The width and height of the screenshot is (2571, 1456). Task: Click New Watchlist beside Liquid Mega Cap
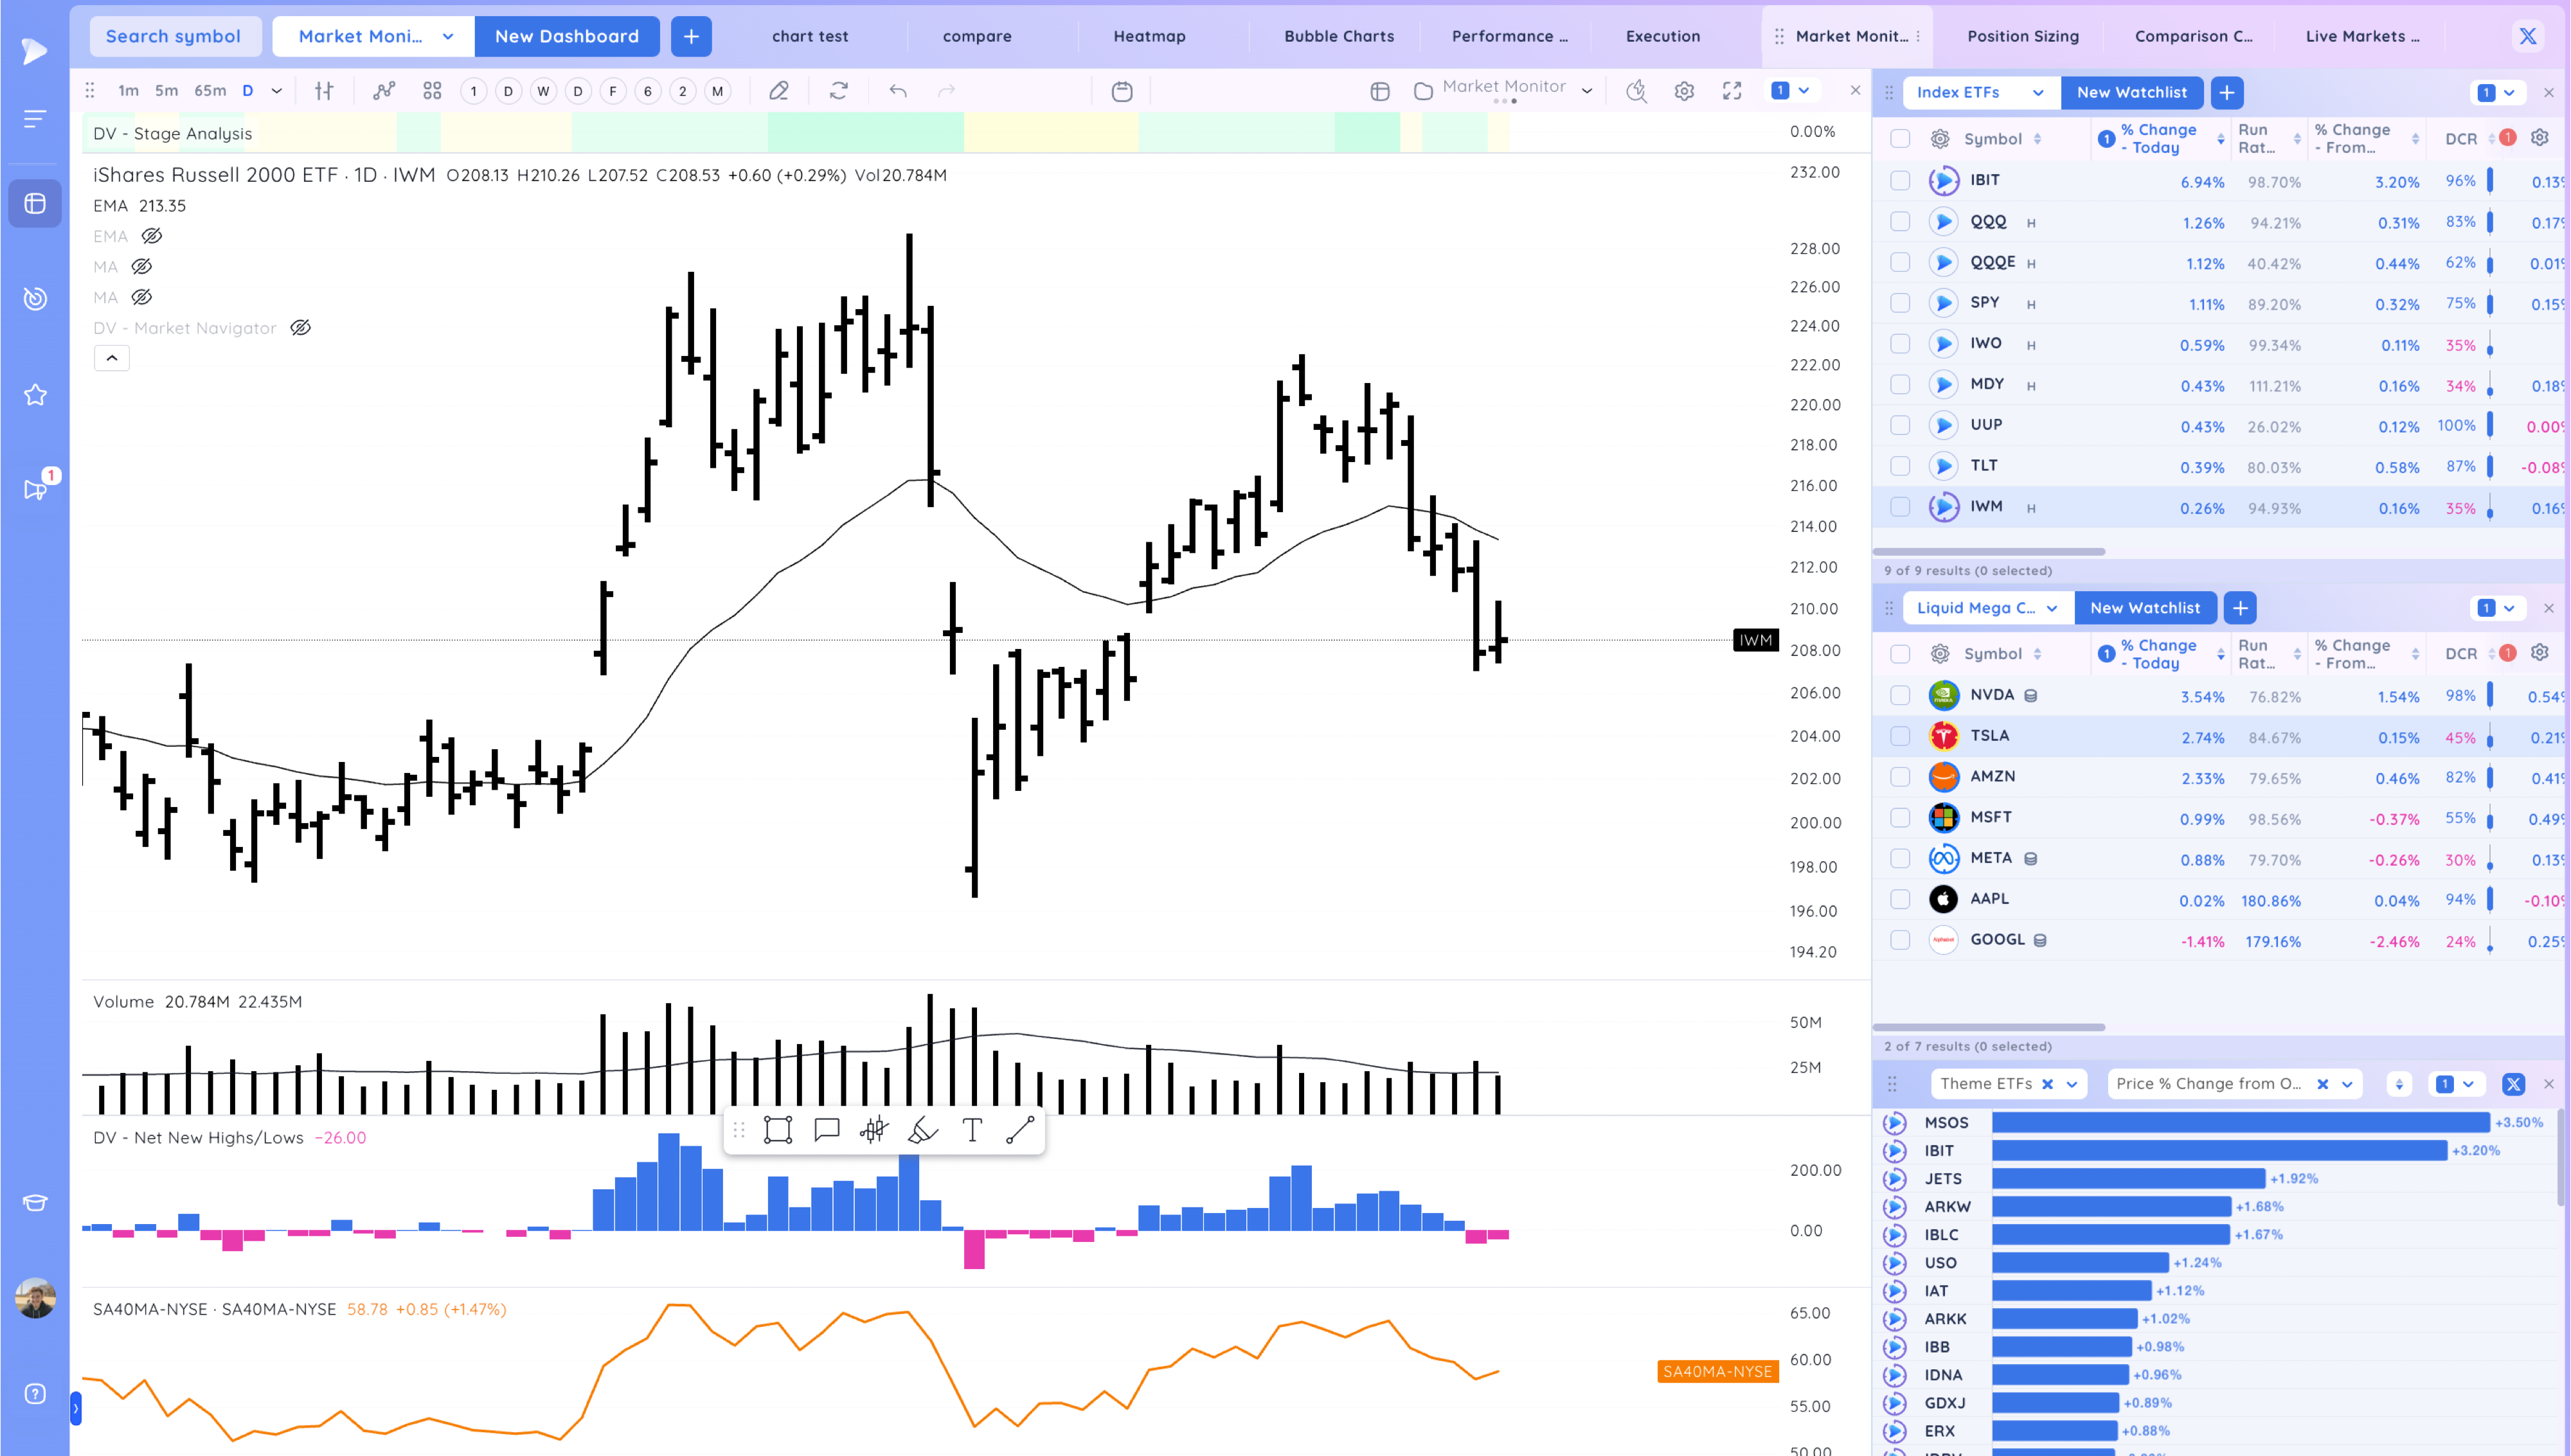(2144, 608)
